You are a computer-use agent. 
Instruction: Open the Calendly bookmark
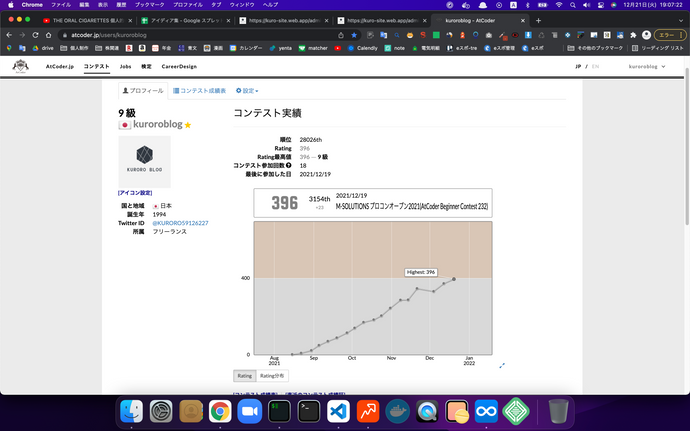(x=363, y=48)
